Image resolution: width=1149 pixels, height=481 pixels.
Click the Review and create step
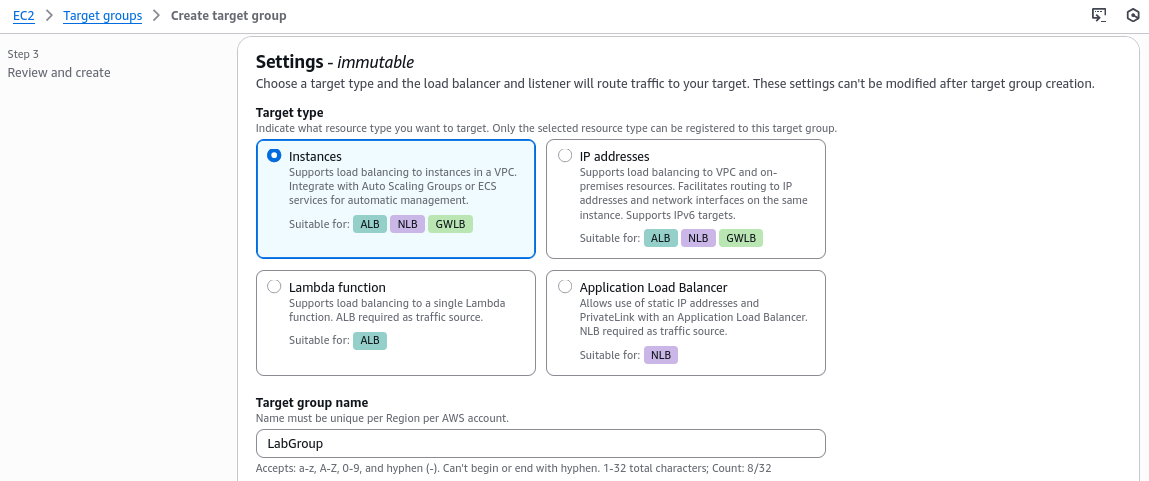click(59, 73)
